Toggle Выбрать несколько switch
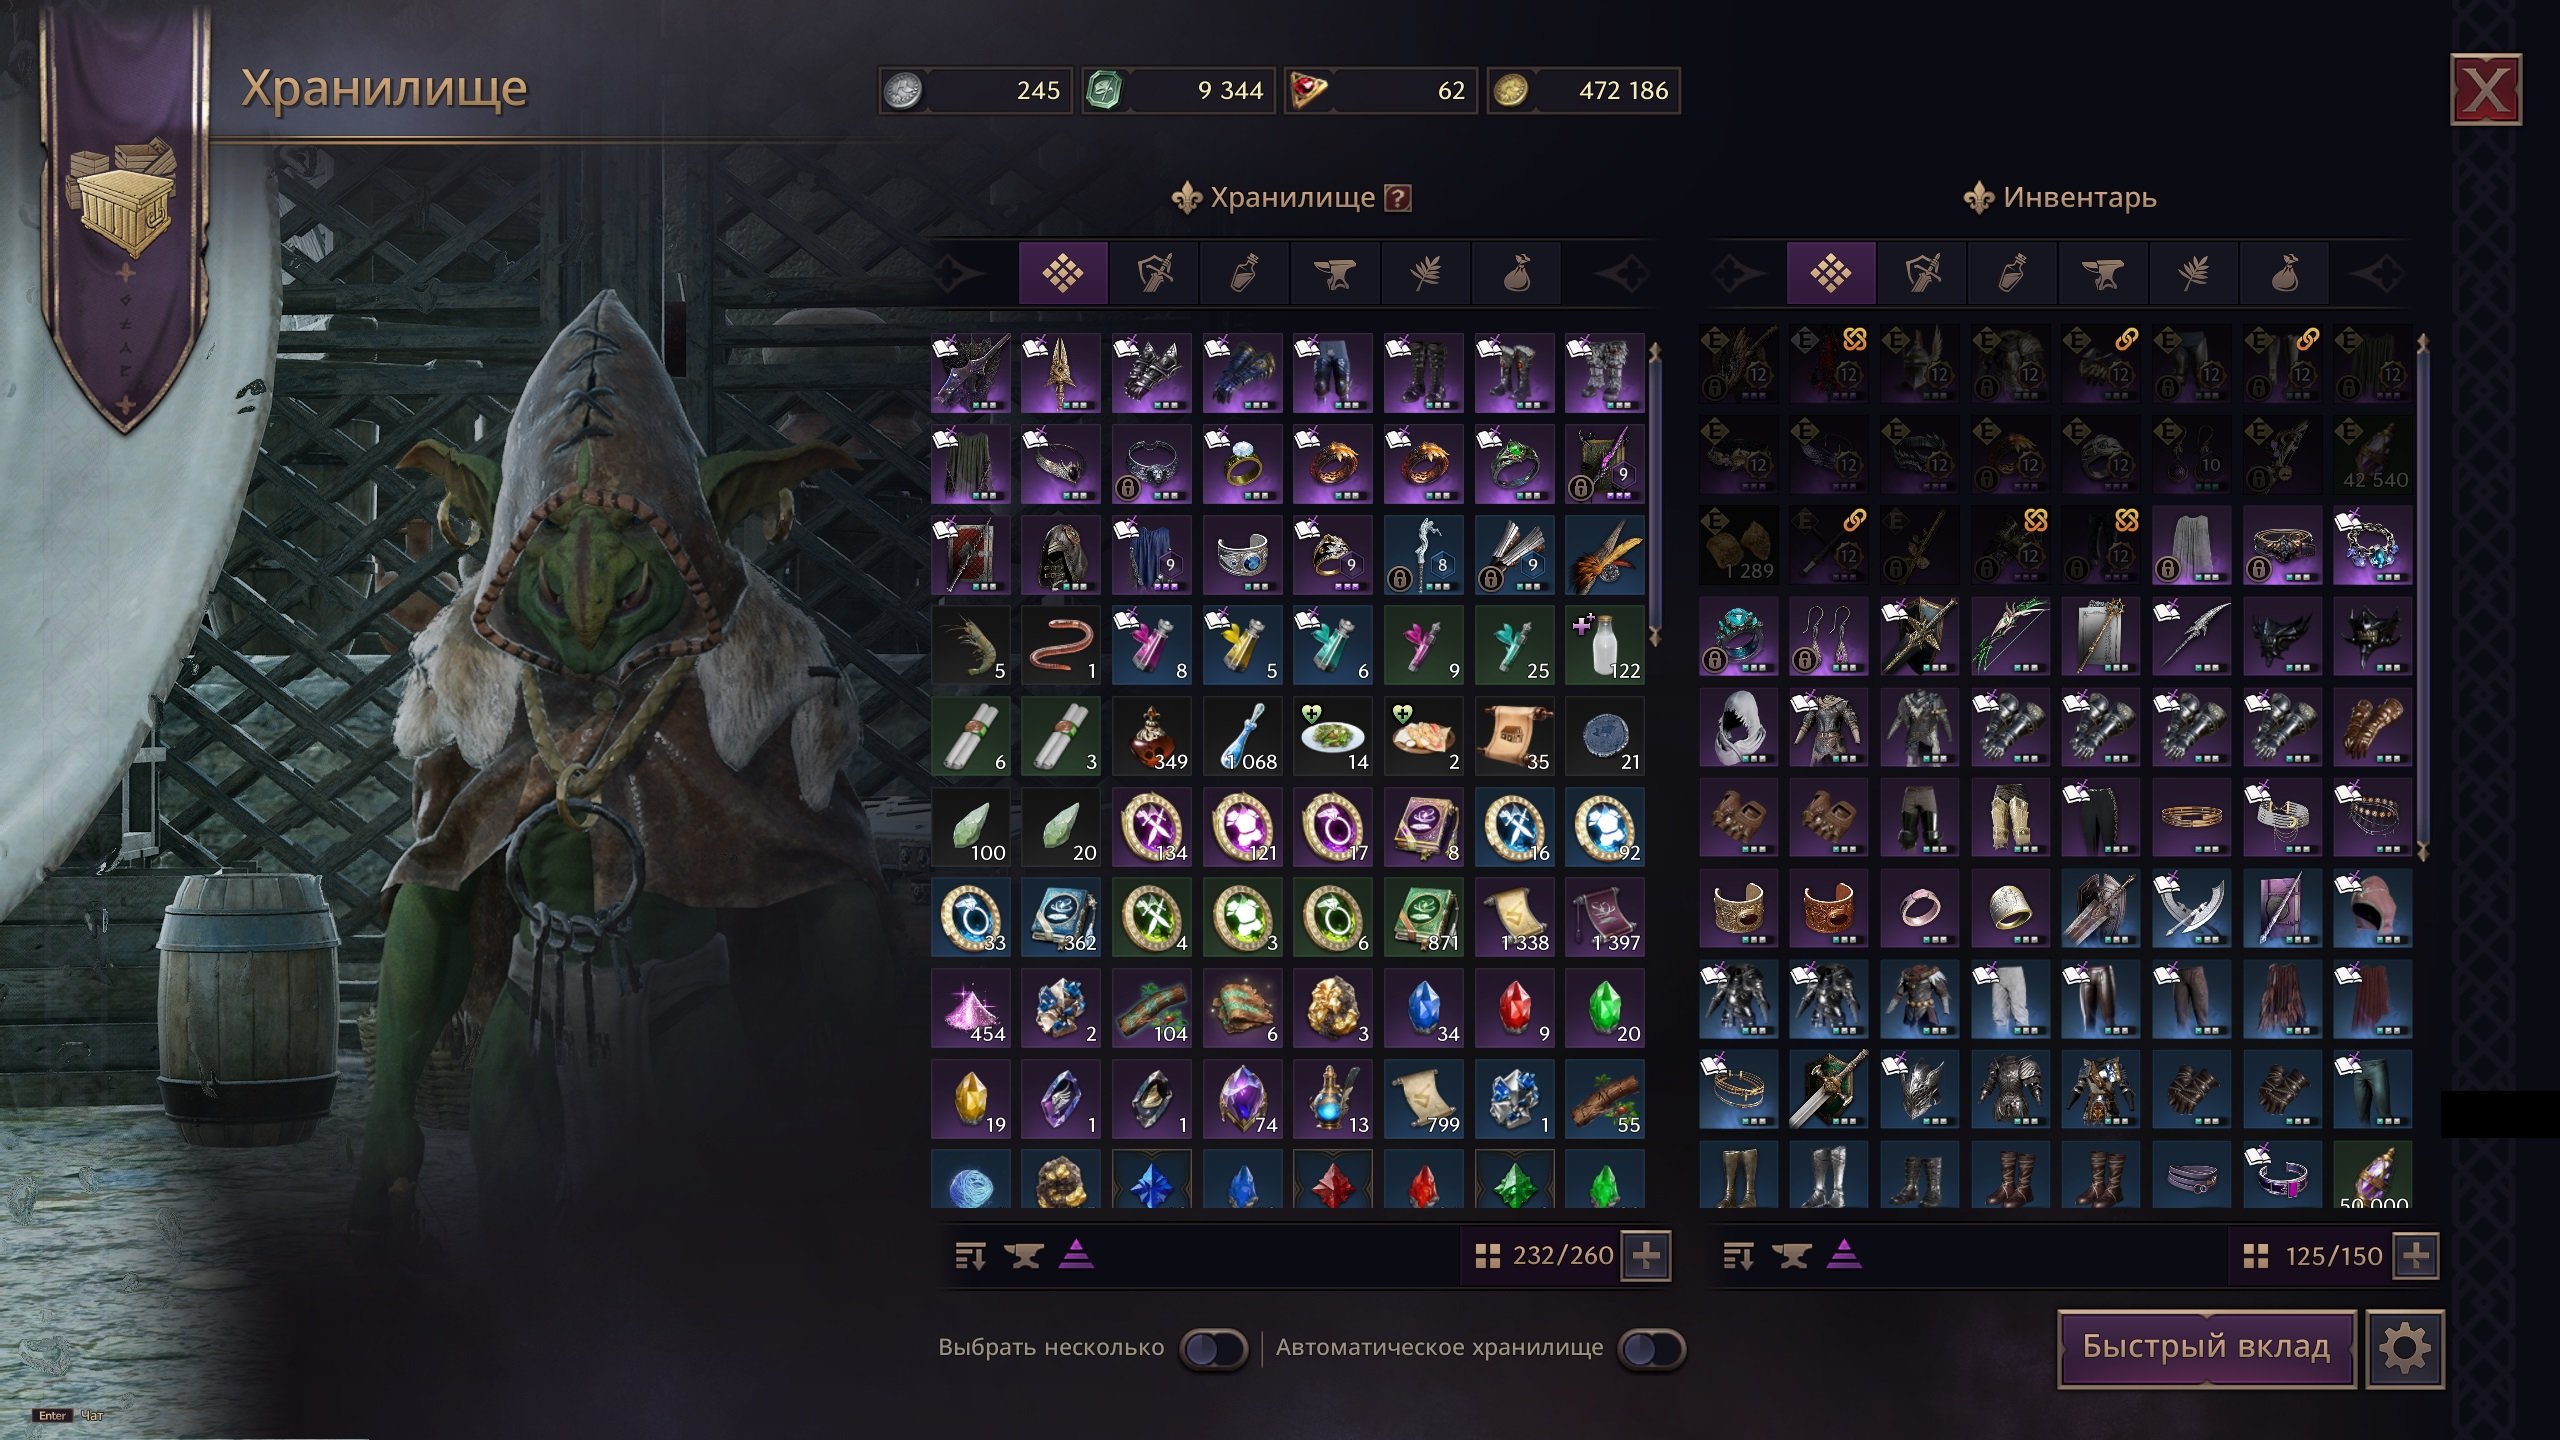This screenshot has height=1440, width=2560. [1213, 1349]
